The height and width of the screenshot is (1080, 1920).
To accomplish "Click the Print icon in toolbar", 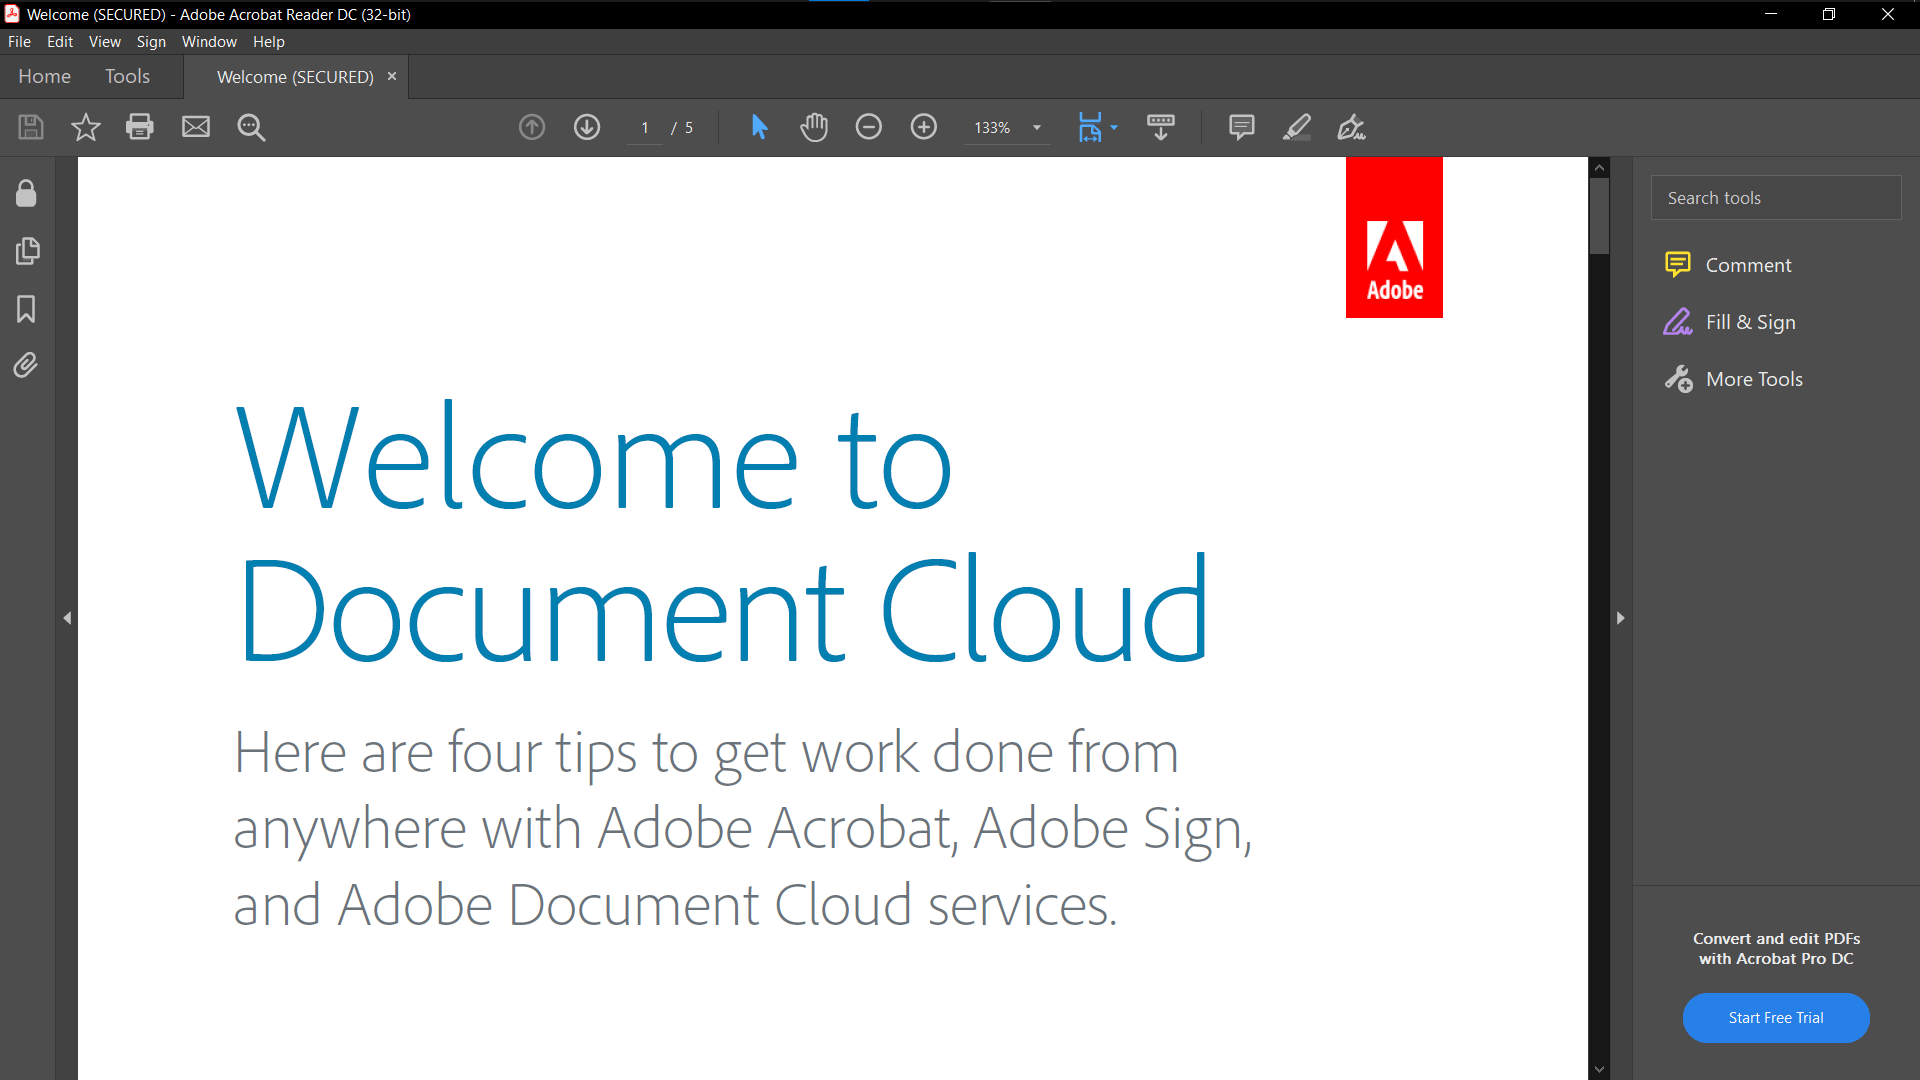I will tap(140, 127).
